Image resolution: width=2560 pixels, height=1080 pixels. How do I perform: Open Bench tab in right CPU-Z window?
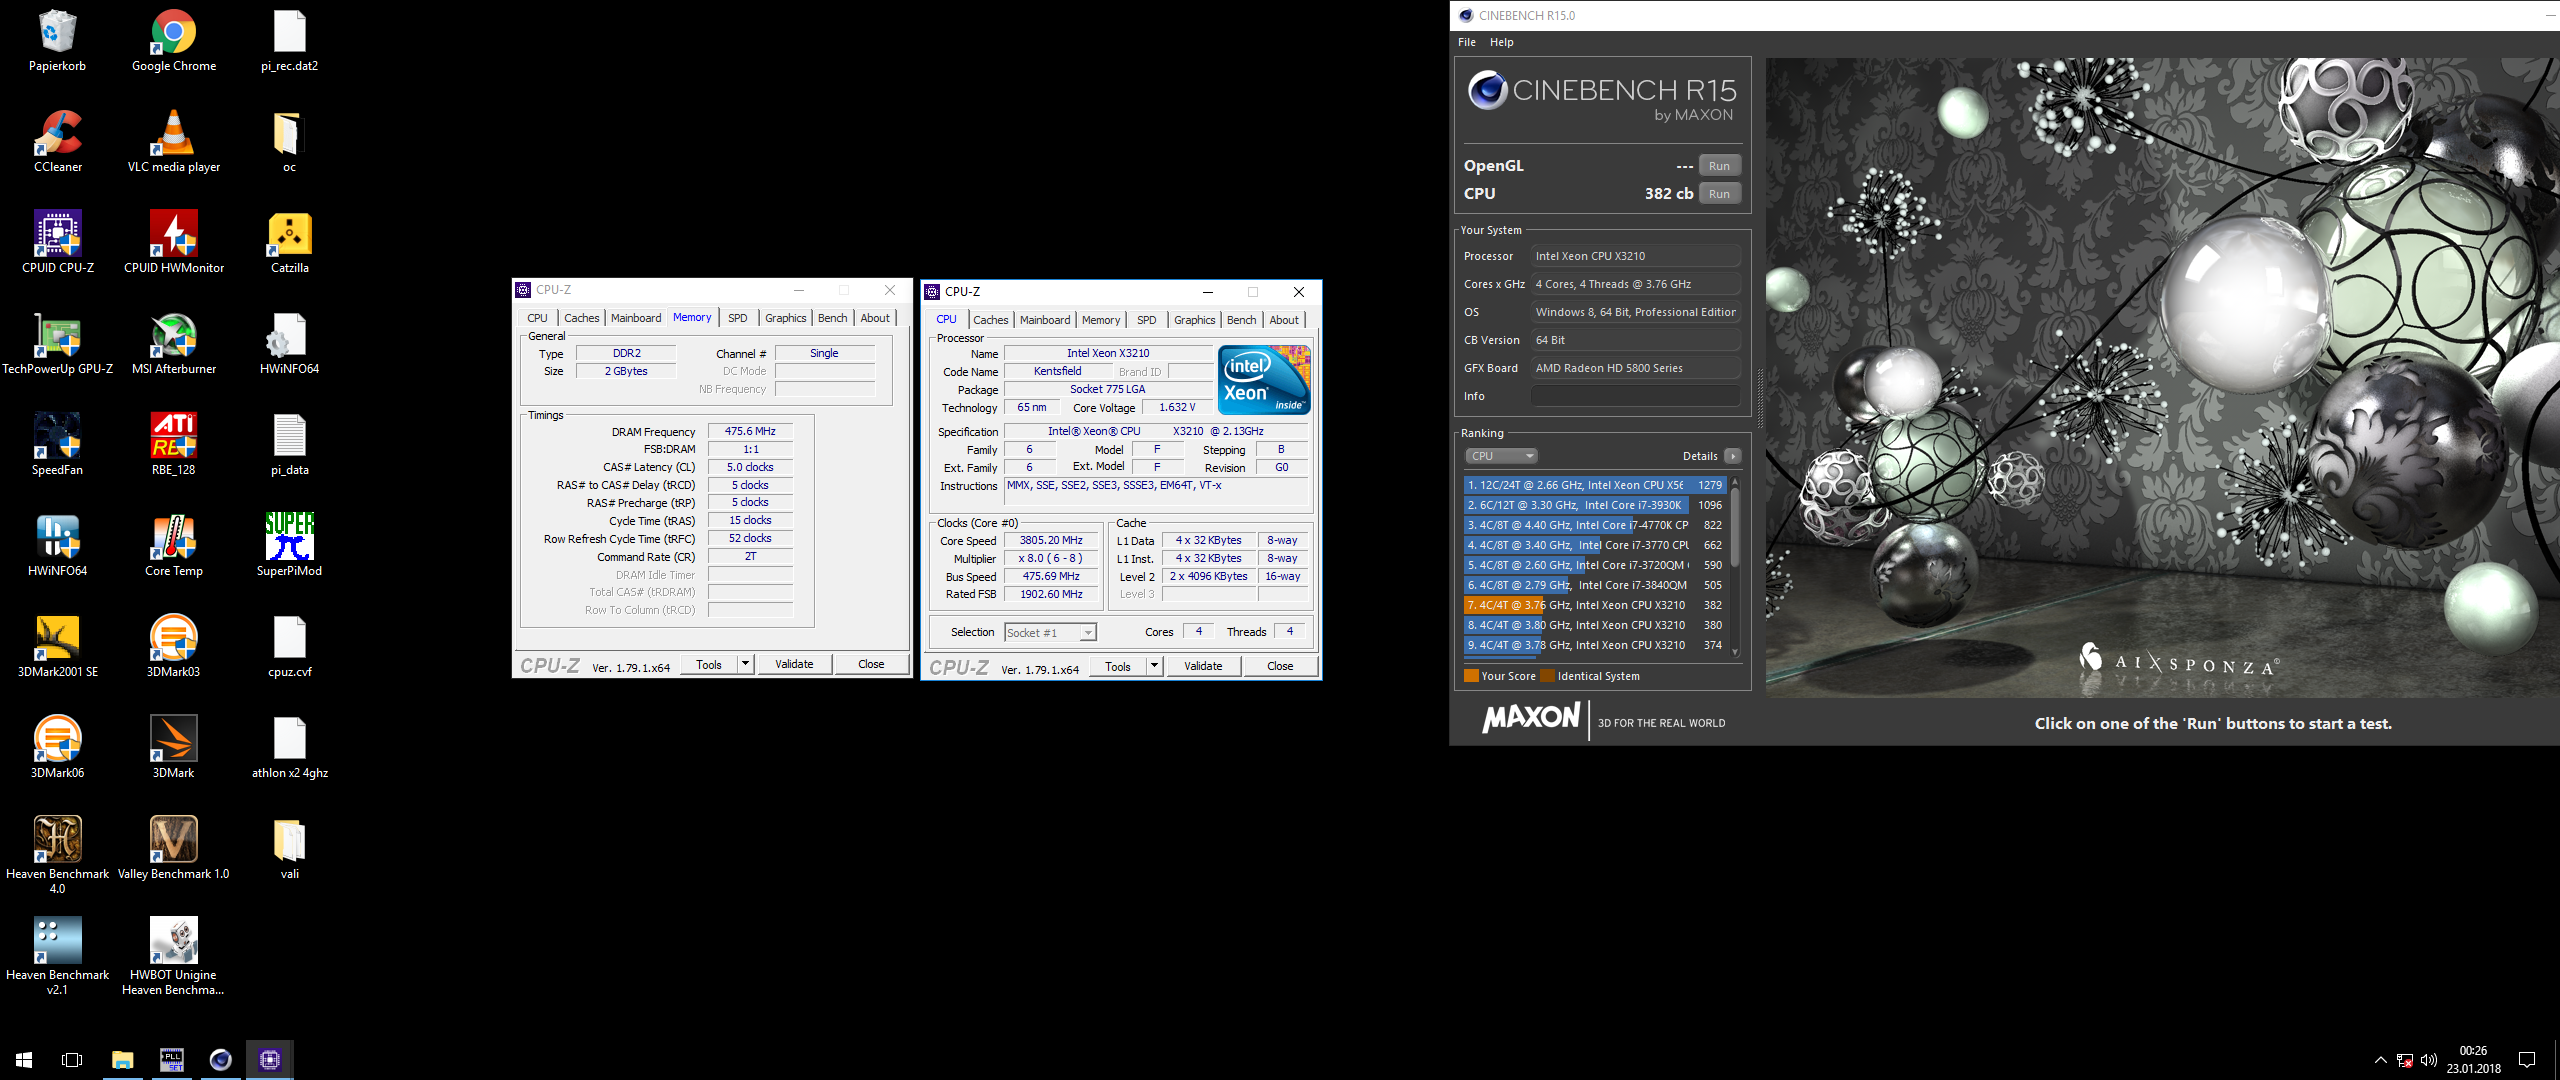point(1241,320)
